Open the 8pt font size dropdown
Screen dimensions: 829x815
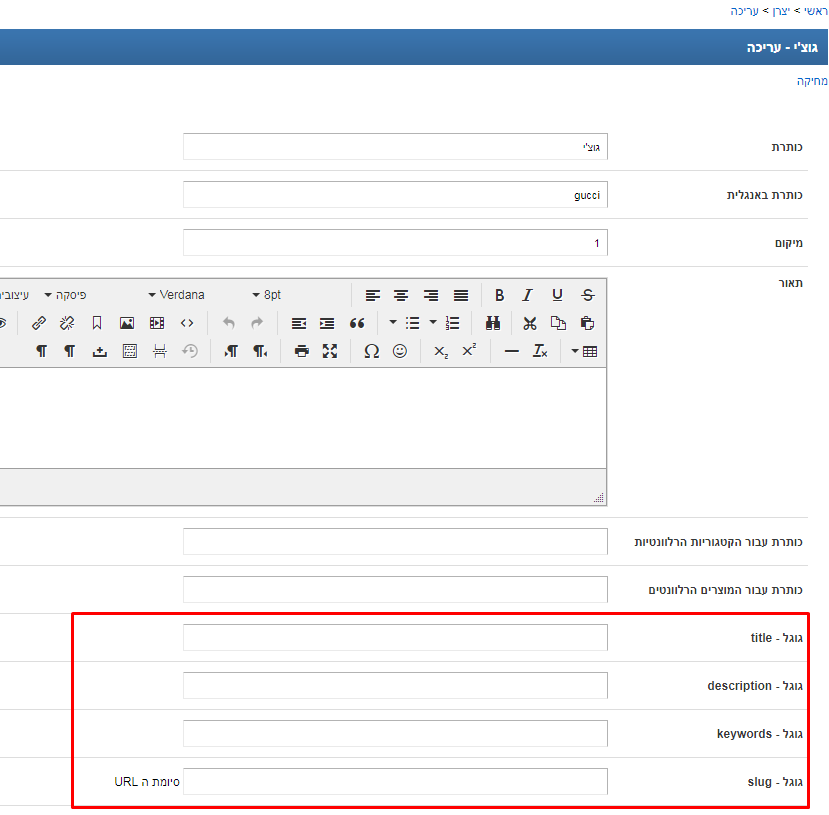tap(267, 295)
